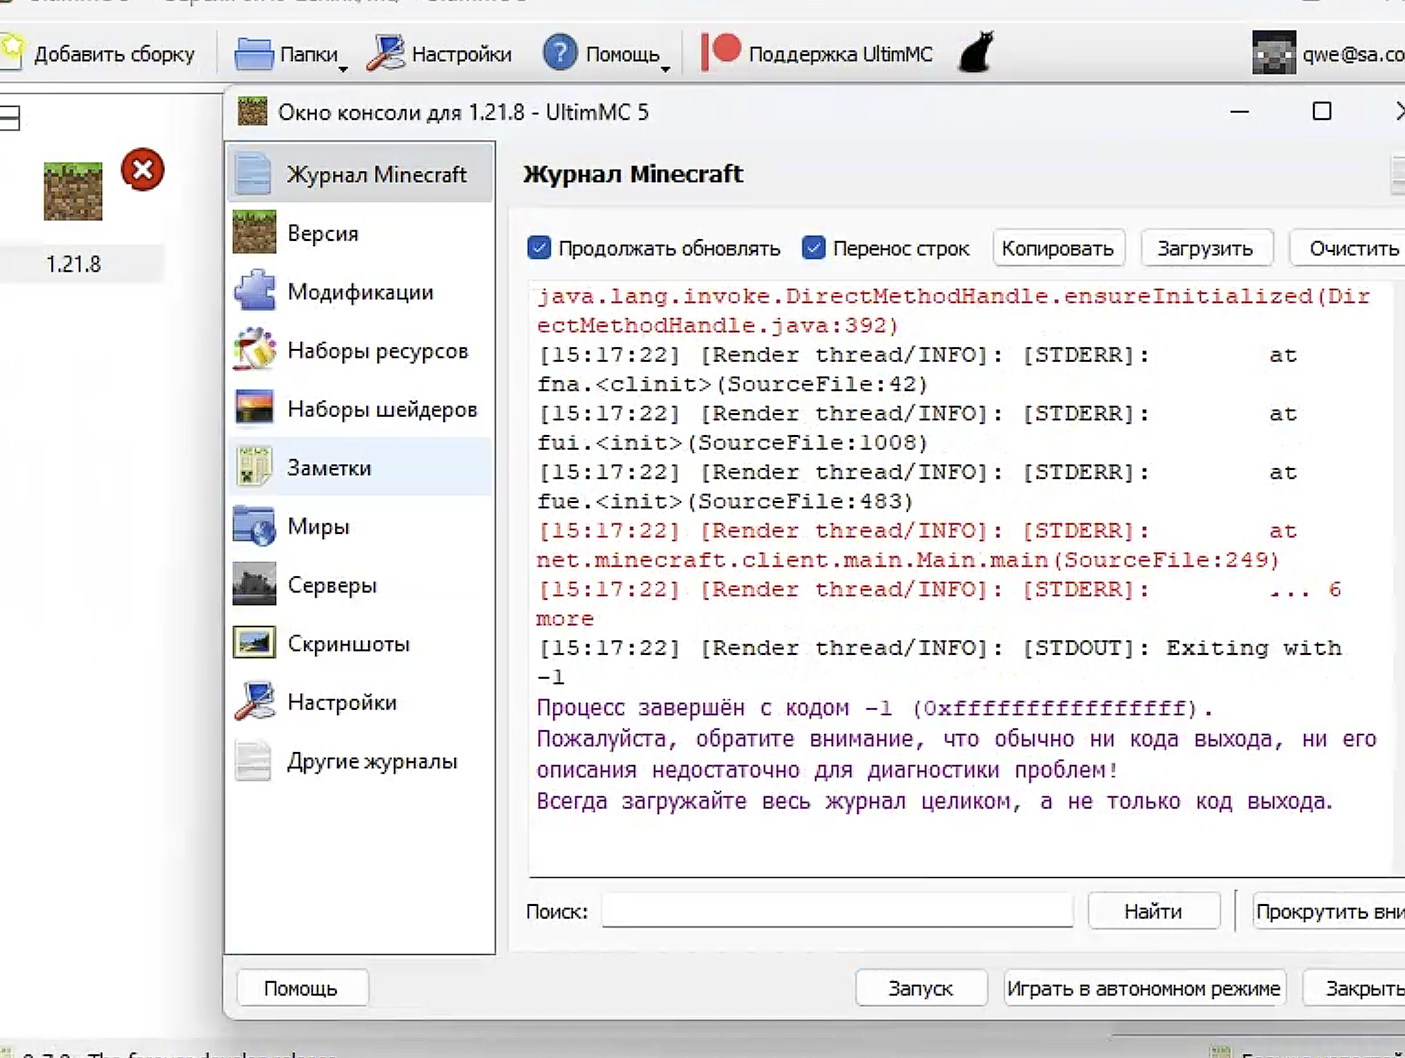Screen dimensions: 1405x1058
Task: Uncheck the Перенос строк checkbox
Action: tap(814, 248)
